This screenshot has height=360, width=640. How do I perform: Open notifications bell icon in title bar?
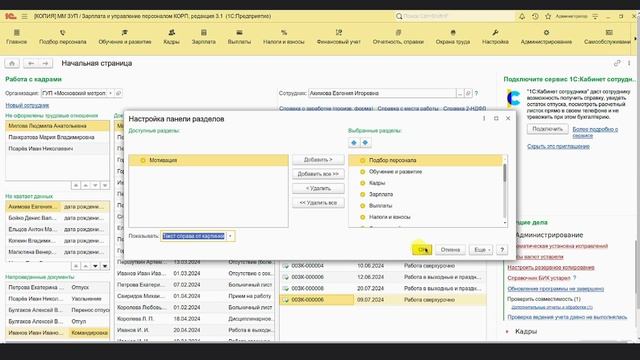click(x=522, y=16)
